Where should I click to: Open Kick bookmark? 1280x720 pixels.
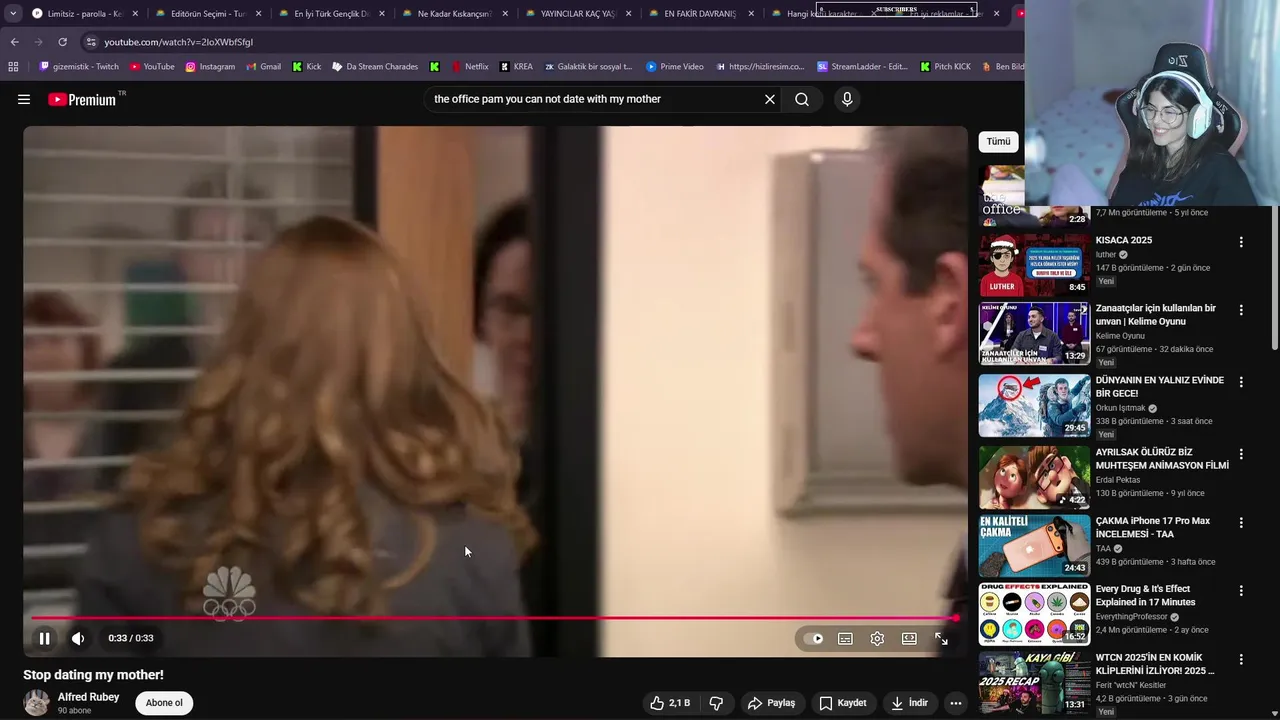(x=307, y=67)
